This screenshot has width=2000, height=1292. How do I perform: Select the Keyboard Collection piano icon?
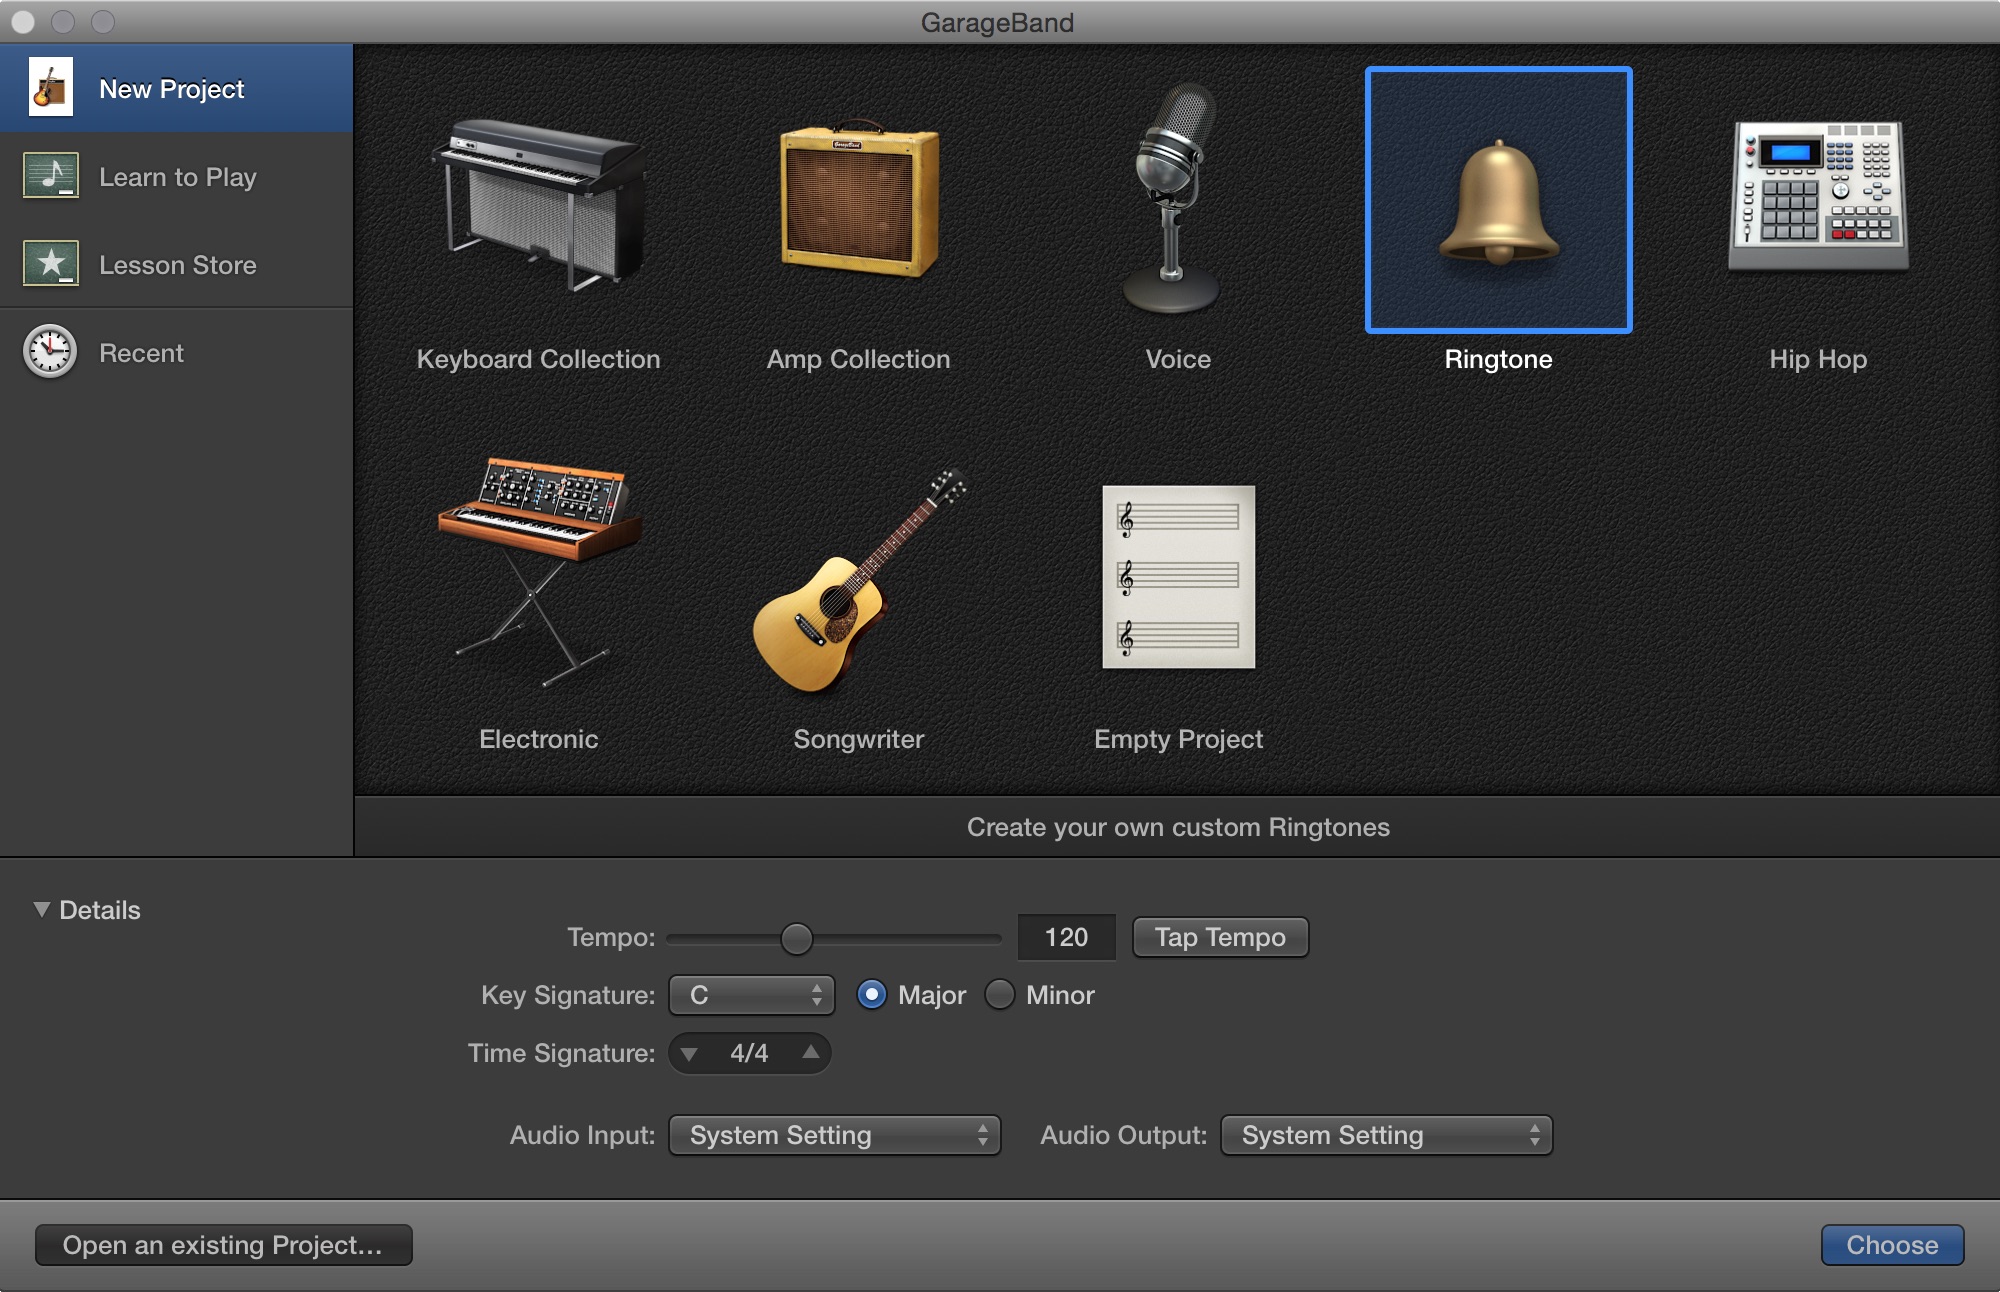539,205
